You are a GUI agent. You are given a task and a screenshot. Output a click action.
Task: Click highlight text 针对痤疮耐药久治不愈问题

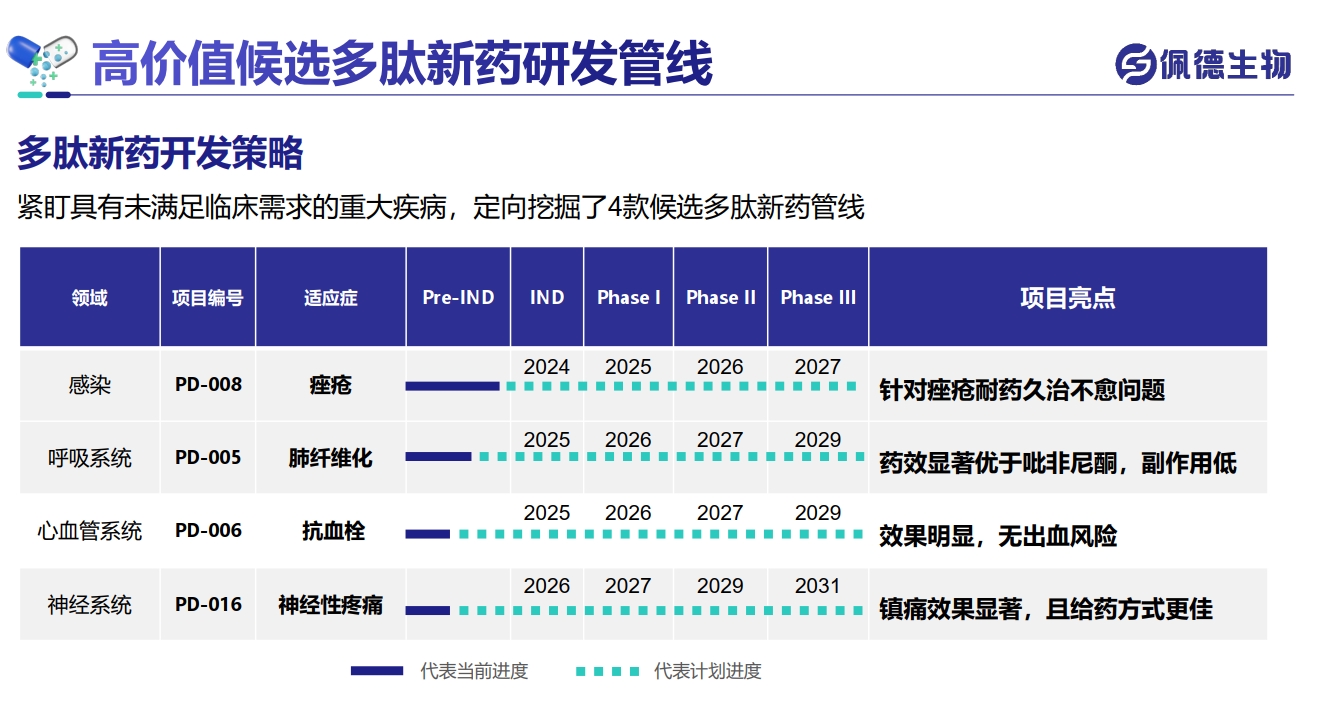click(x=1022, y=389)
